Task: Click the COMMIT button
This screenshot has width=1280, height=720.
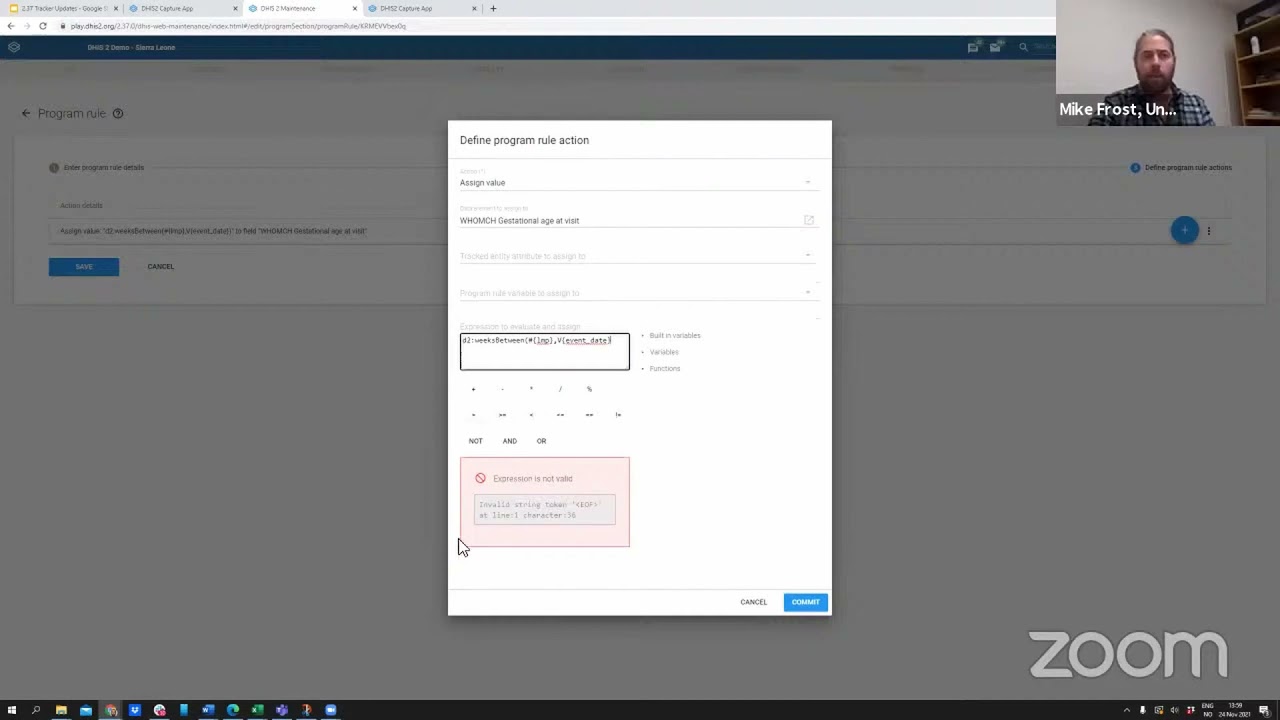Action: pyautogui.click(x=805, y=602)
